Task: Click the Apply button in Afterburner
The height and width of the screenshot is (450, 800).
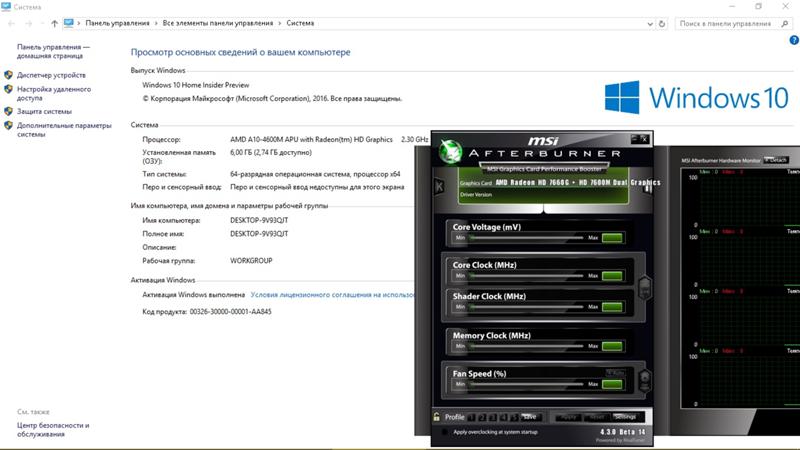Action: [568, 417]
